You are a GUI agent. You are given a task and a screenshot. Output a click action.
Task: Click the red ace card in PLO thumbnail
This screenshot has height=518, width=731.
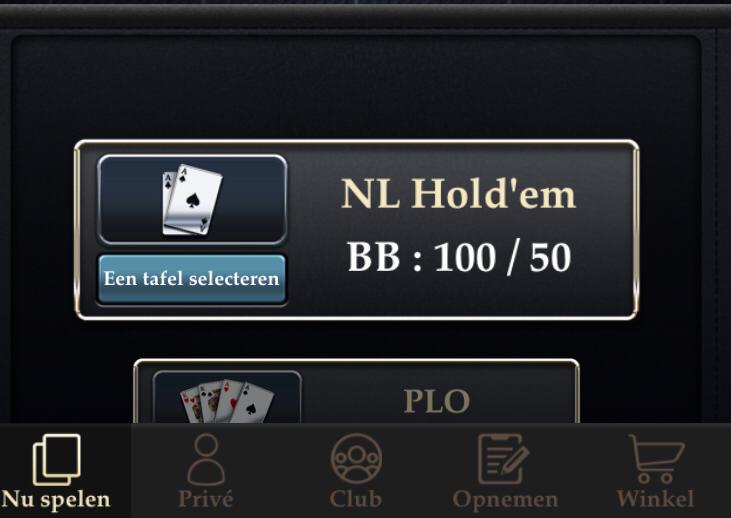[230, 401]
